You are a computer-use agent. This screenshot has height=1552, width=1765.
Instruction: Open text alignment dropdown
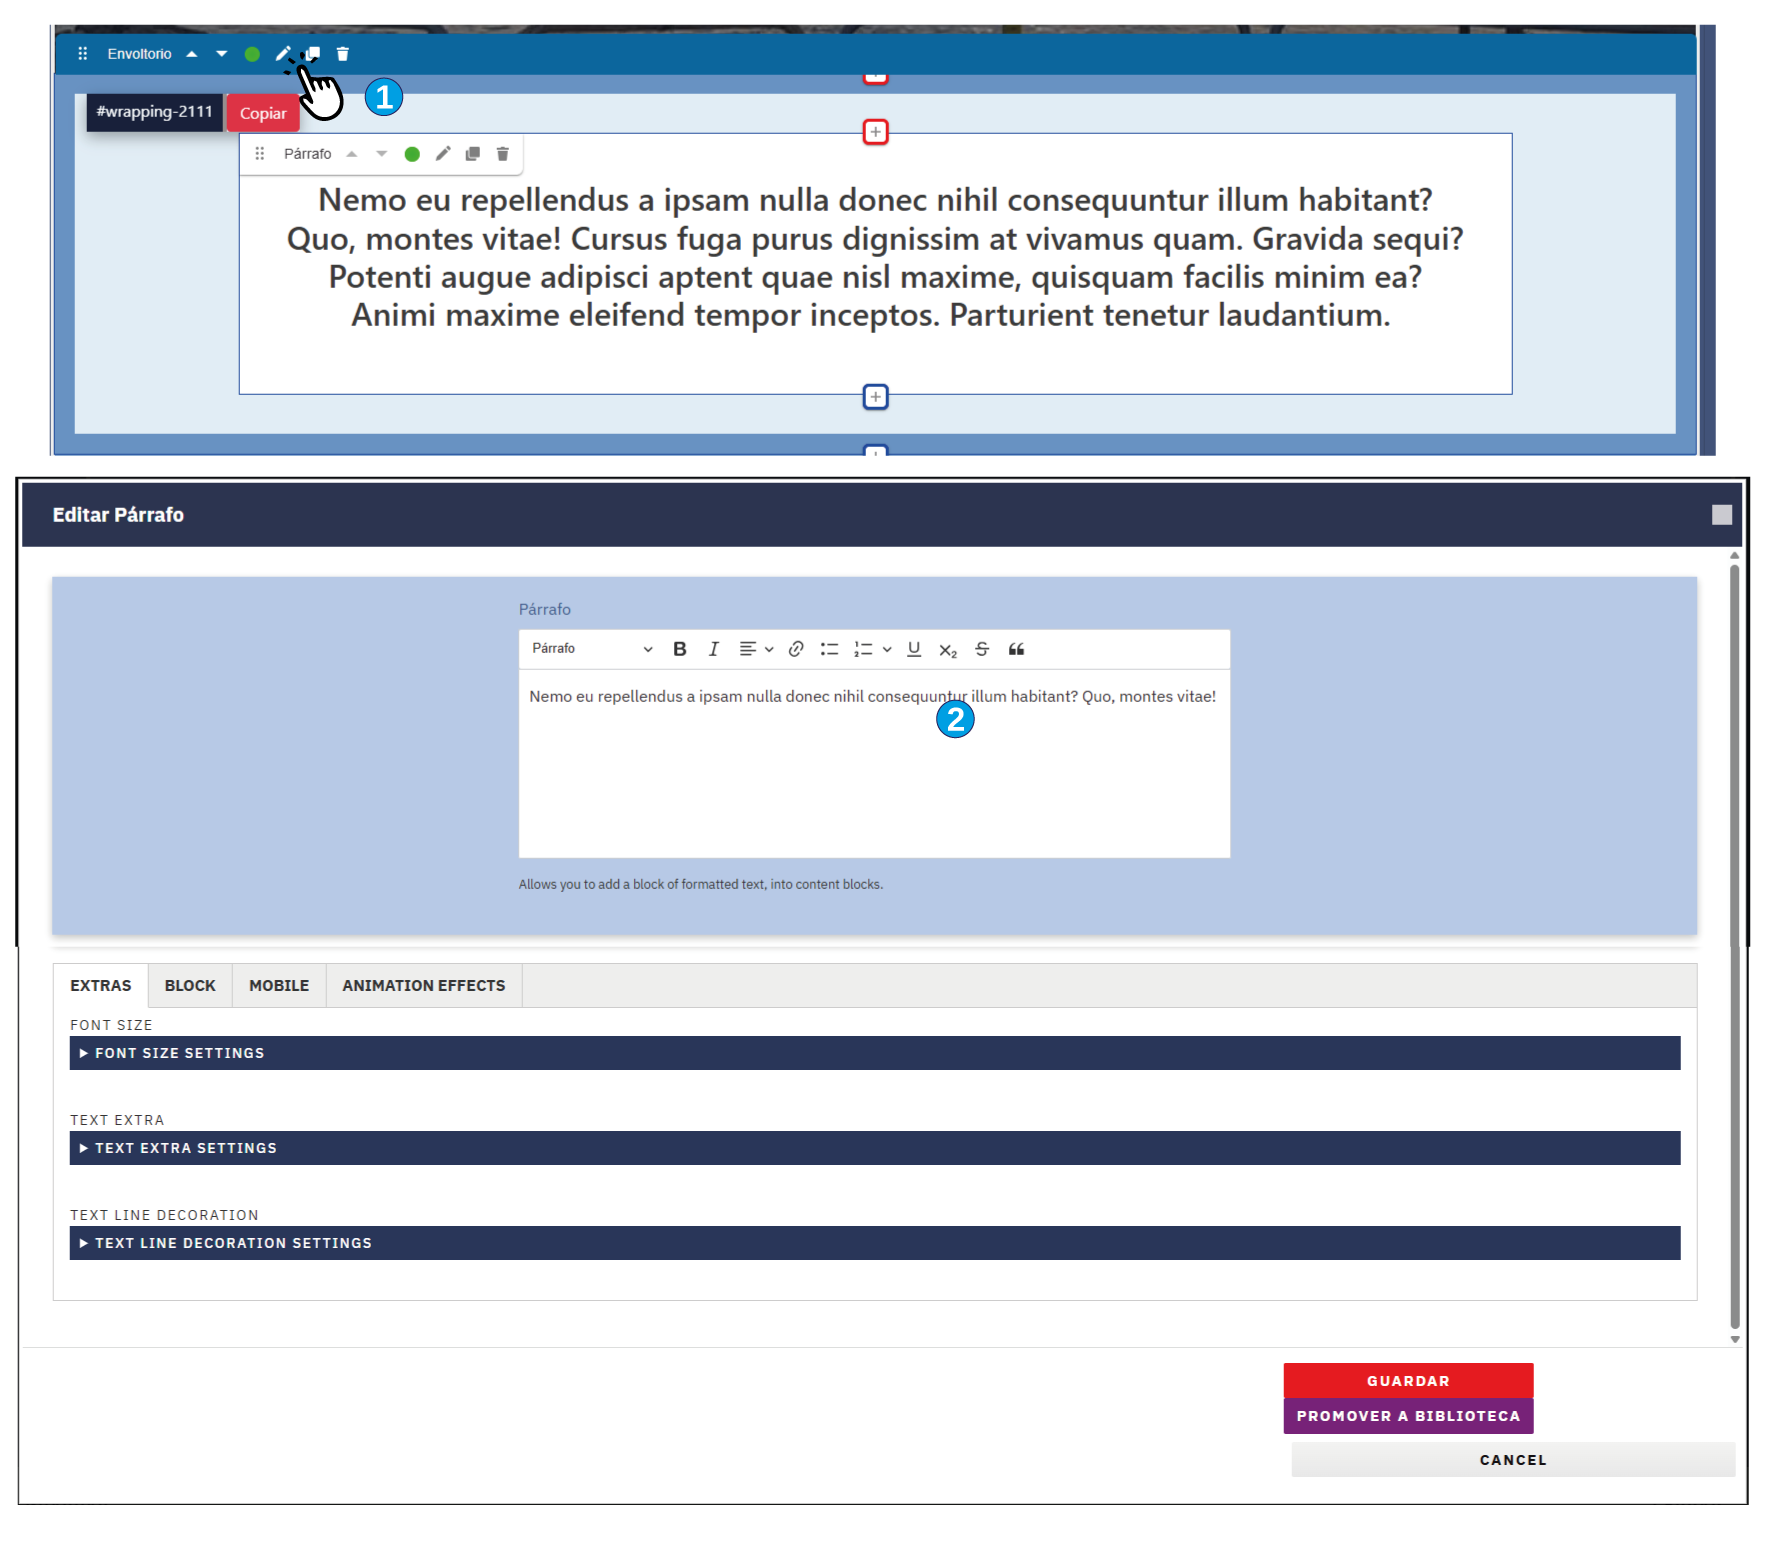(756, 649)
